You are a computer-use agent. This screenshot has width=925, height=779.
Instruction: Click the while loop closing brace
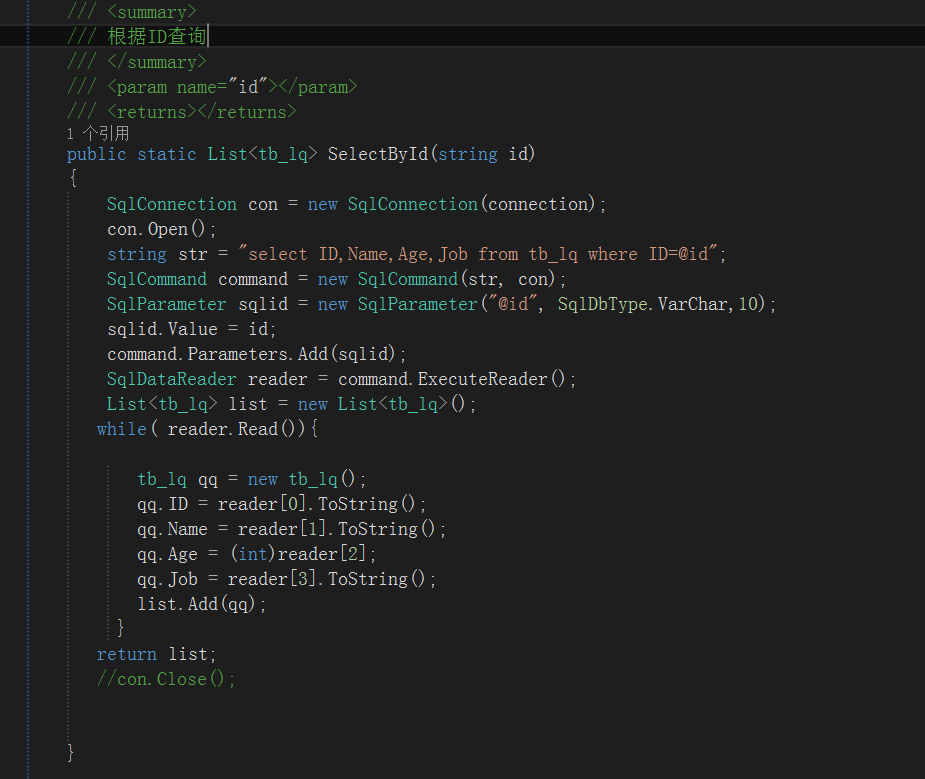(120, 628)
